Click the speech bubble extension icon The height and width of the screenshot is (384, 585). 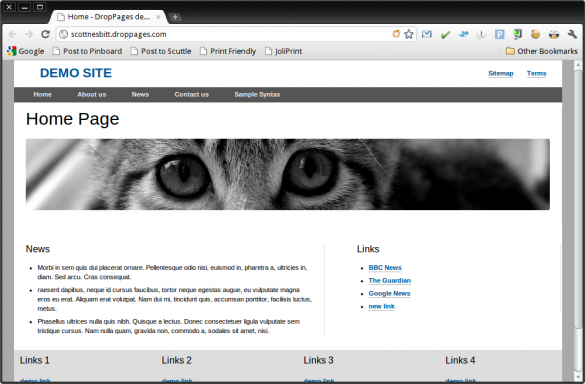[x=481, y=35]
